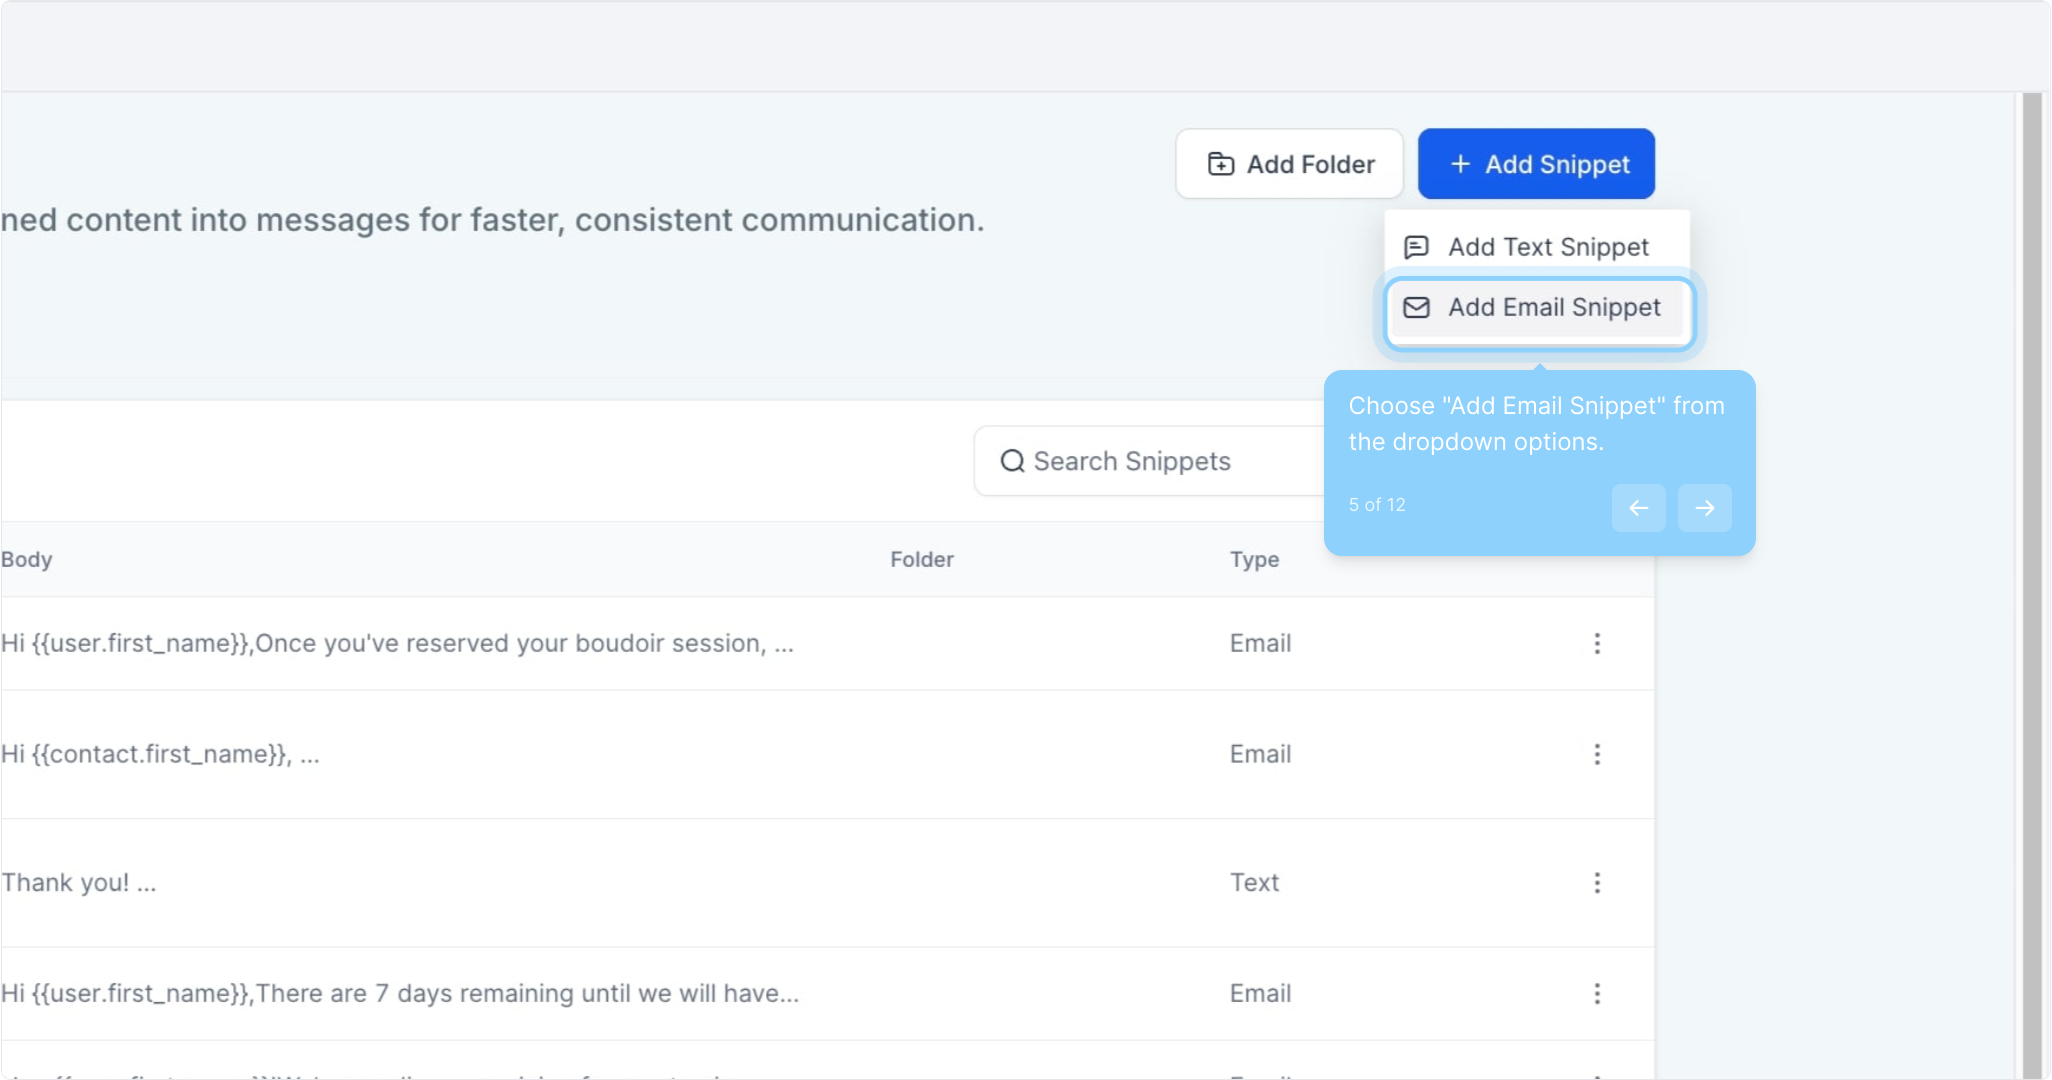Screen dimensions: 2052x1080
Task: Click the Type column header
Action: pos(1254,560)
